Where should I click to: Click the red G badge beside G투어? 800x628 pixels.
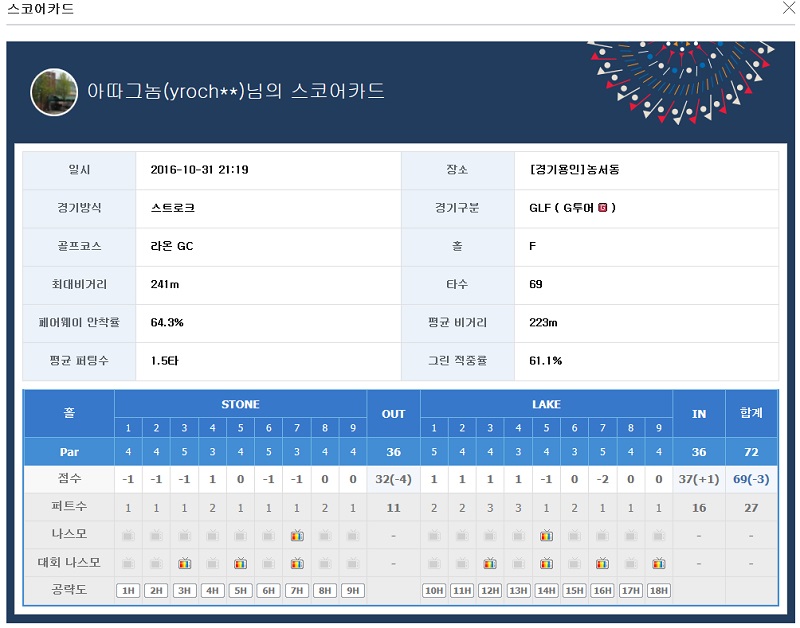click(x=602, y=208)
